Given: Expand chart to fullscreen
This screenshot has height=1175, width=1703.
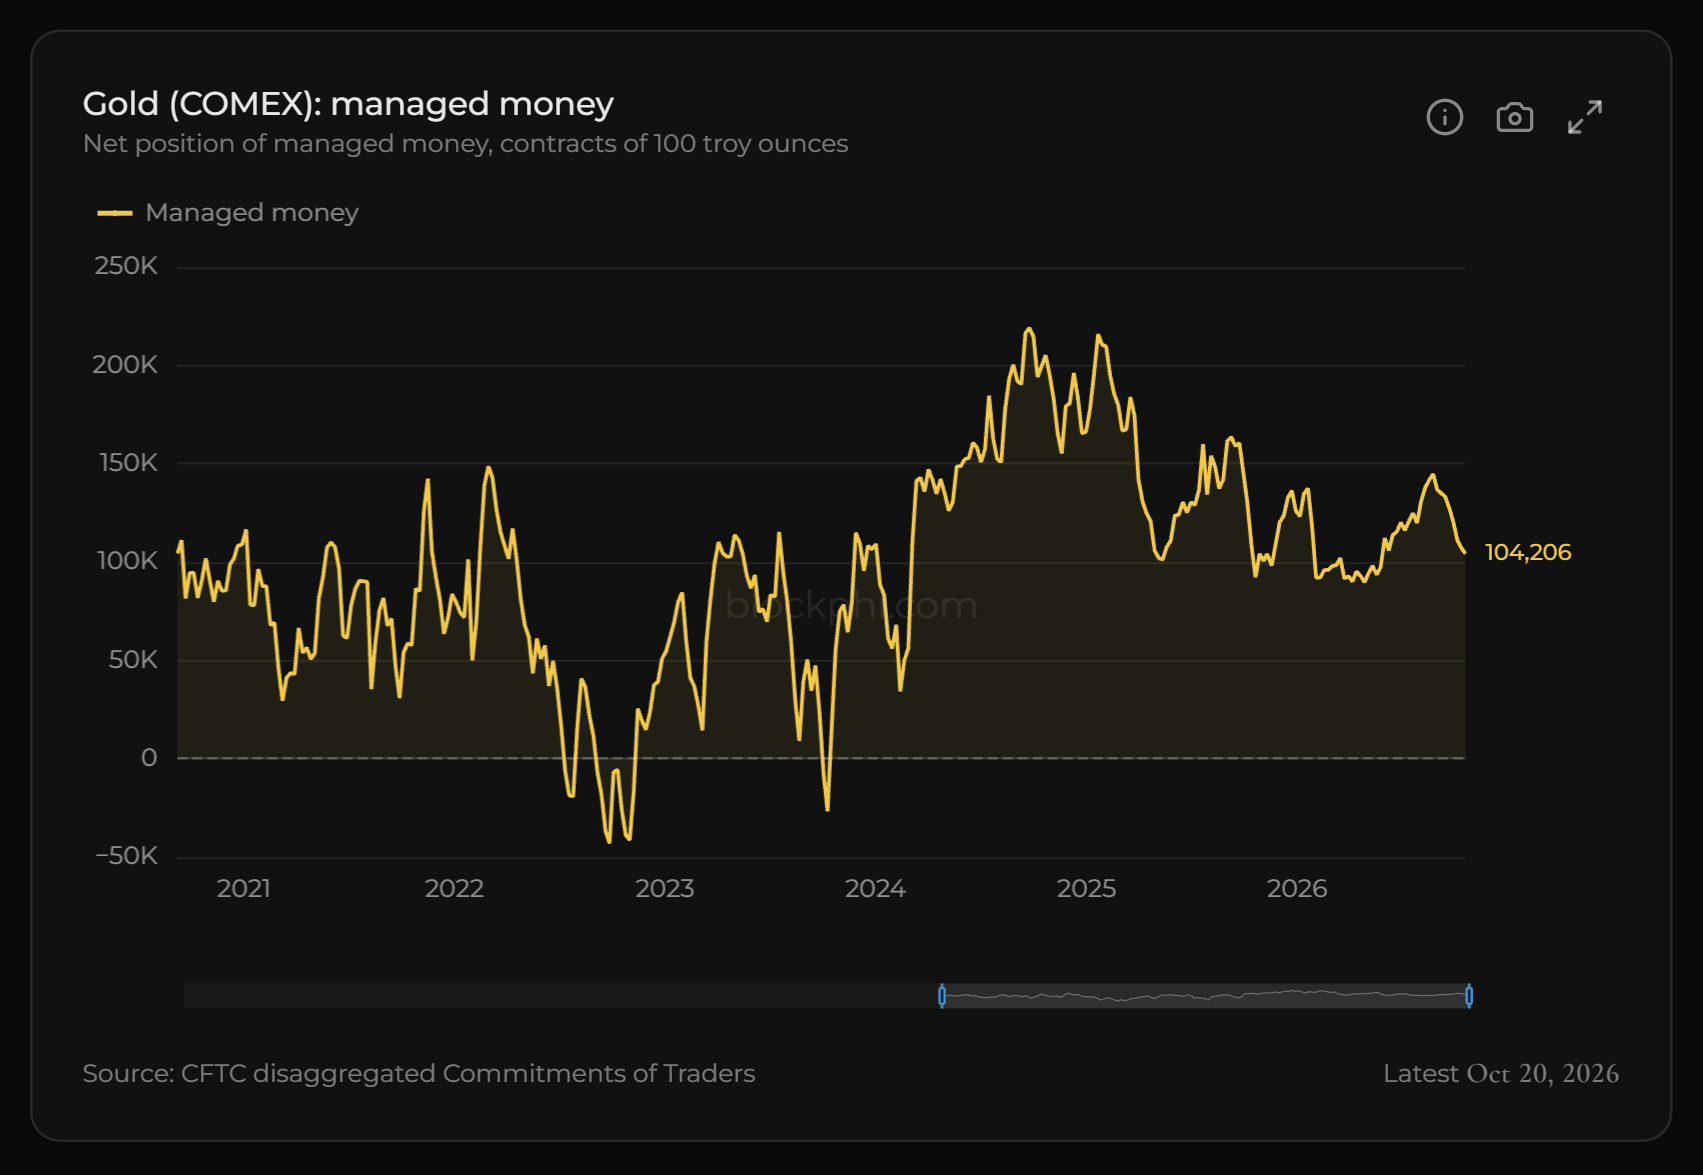Looking at the screenshot, I should [1585, 117].
